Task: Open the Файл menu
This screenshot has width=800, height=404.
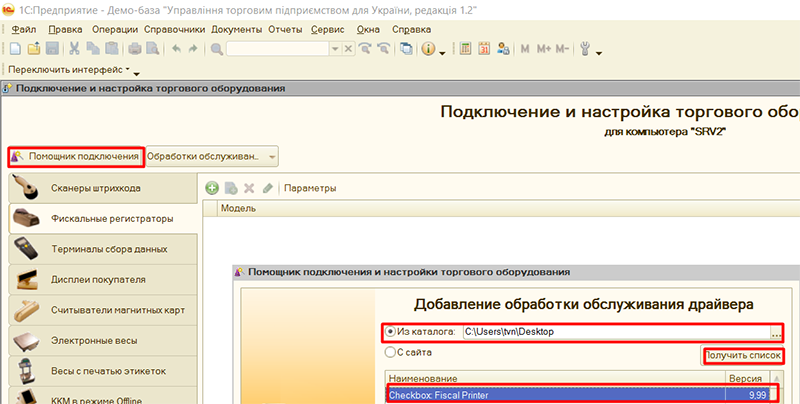Action: pyautogui.click(x=23, y=29)
